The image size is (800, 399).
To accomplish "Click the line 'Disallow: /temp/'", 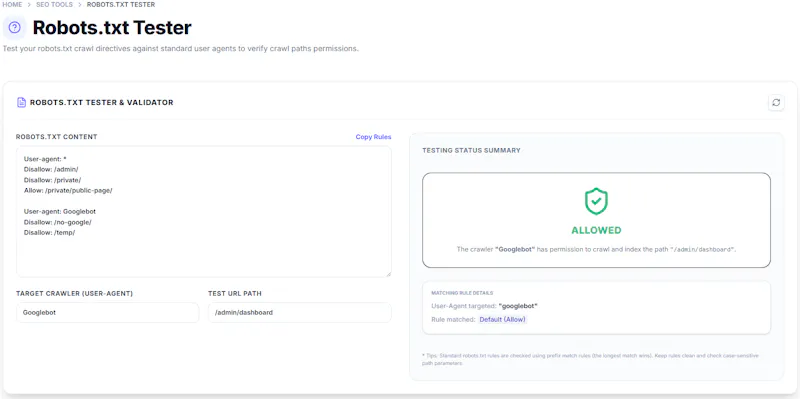I will [x=49, y=233].
